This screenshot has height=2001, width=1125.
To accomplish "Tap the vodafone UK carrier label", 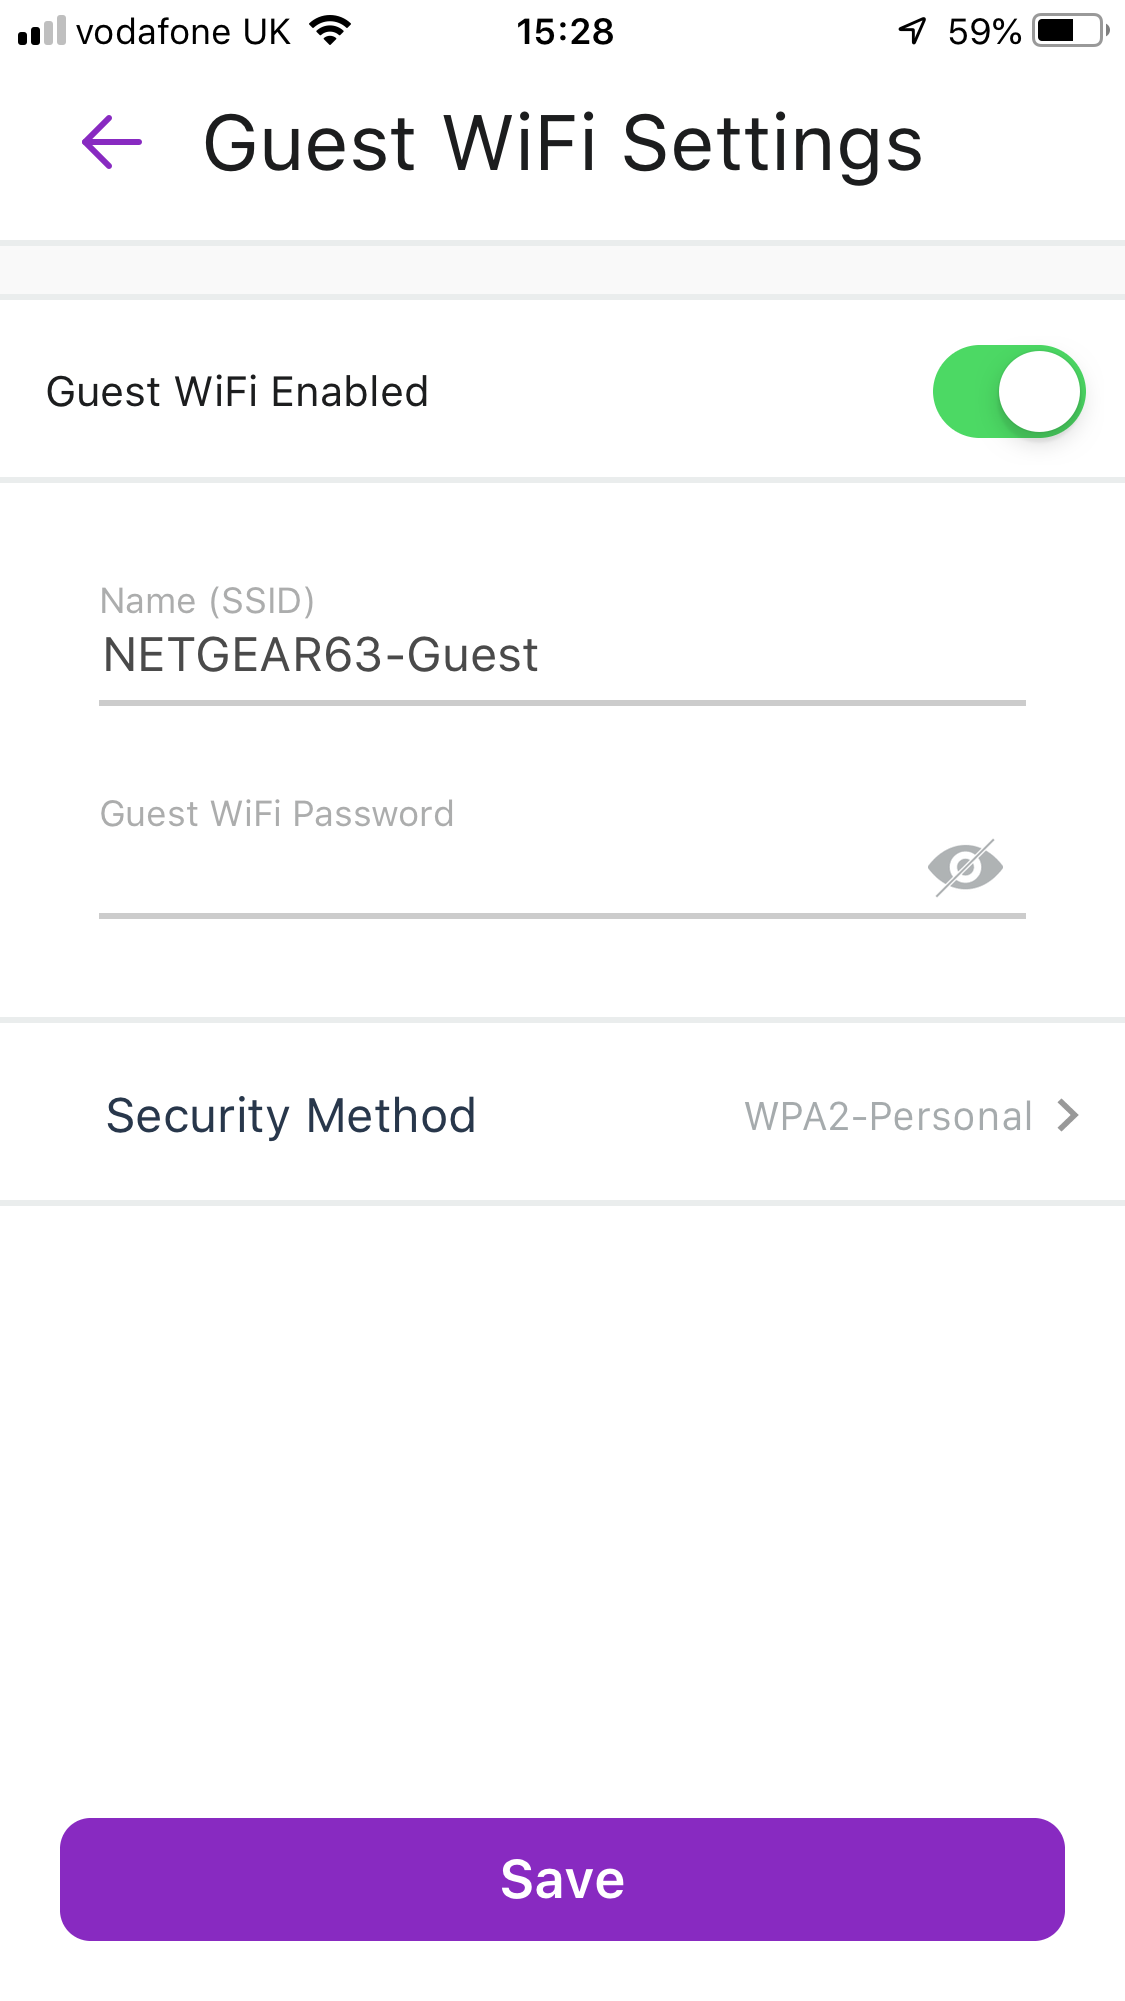I will pyautogui.click(x=183, y=32).
